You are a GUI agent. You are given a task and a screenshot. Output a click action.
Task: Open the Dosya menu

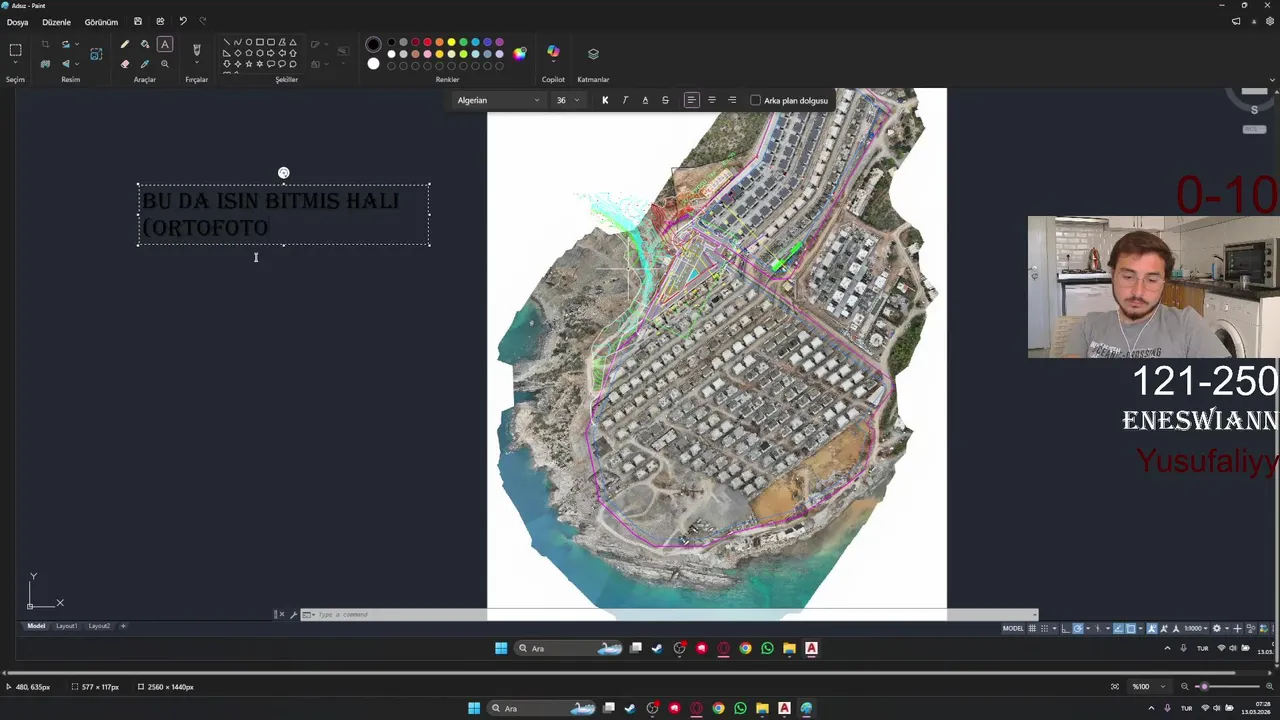18,22
